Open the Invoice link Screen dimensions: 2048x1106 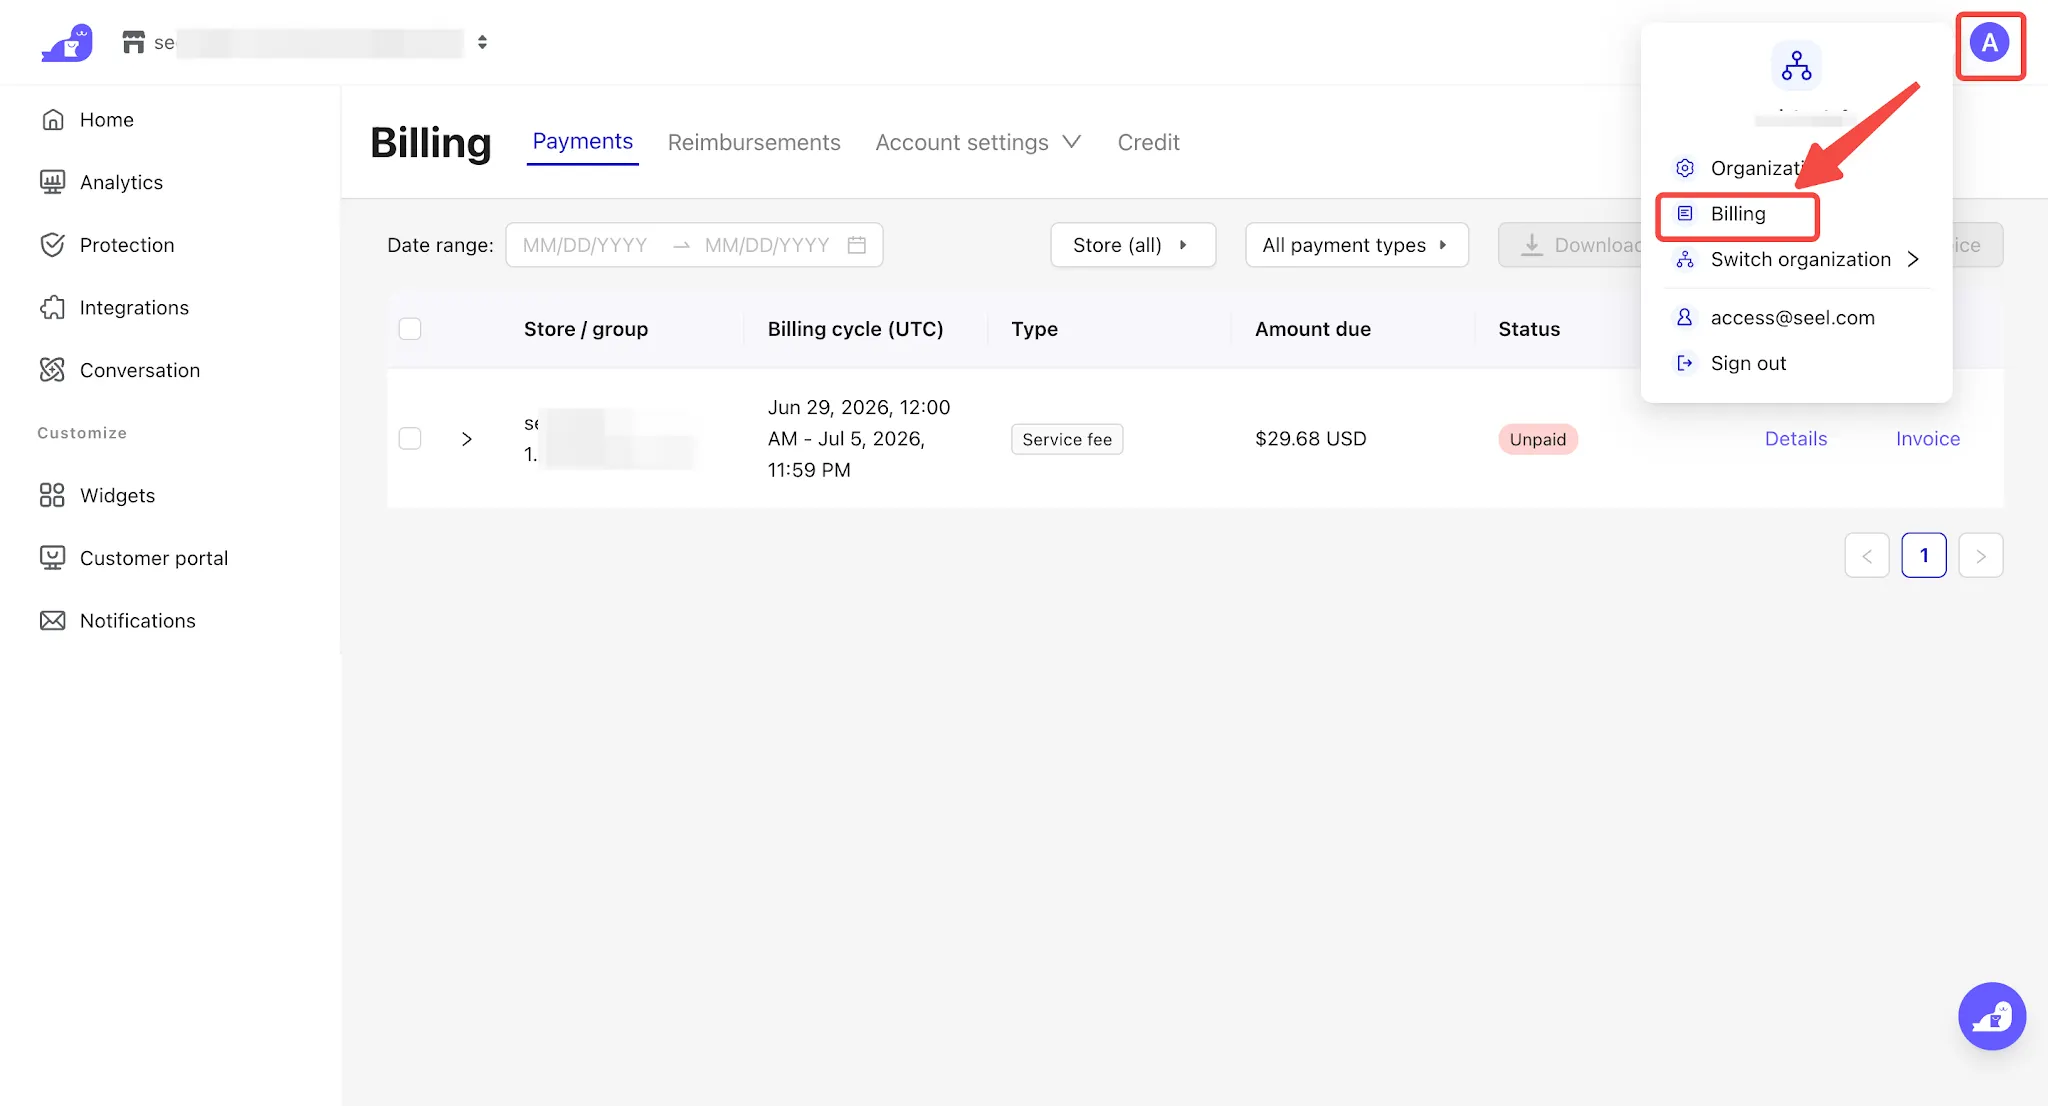[x=1928, y=439]
